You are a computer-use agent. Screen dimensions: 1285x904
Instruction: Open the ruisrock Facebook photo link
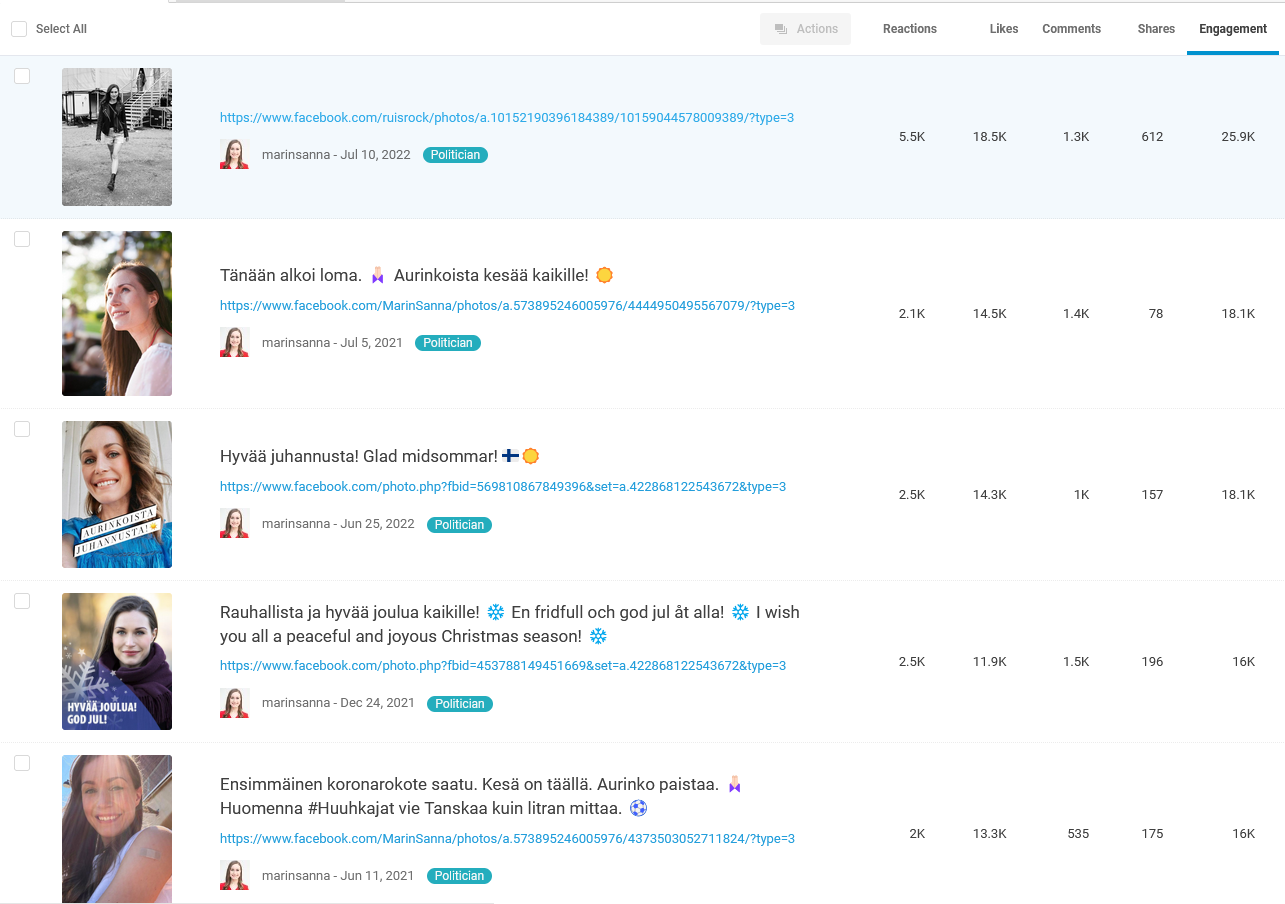506,118
